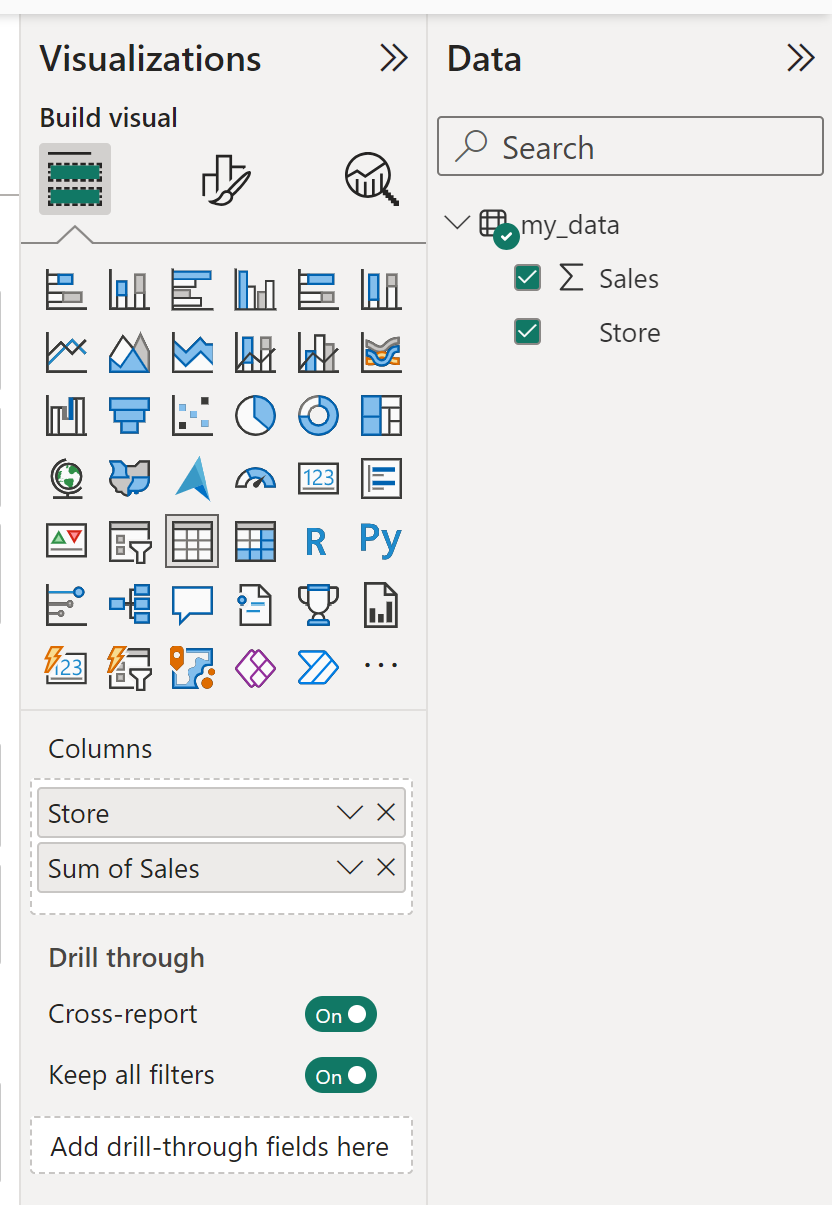Collapse the Data pane
832x1206 pixels.
pyautogui.click(x=801, y=58)
